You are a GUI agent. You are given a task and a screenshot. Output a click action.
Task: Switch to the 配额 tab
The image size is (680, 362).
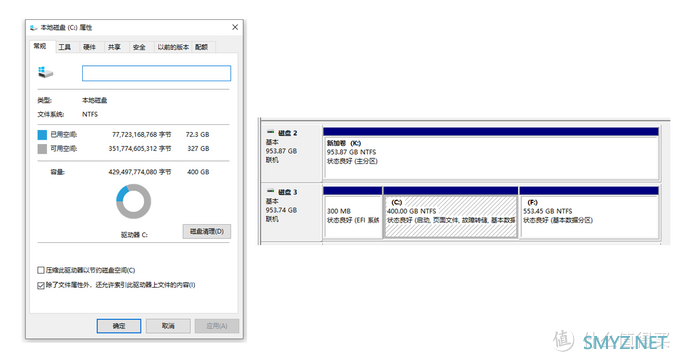pos(202,47)
